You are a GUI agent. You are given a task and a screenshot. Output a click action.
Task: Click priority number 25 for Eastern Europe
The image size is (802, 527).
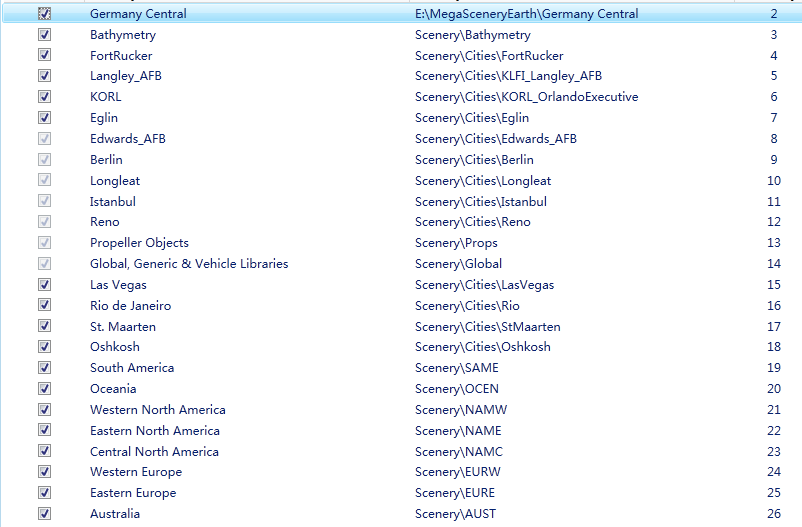pyautogui.click(x=773, y=493)
